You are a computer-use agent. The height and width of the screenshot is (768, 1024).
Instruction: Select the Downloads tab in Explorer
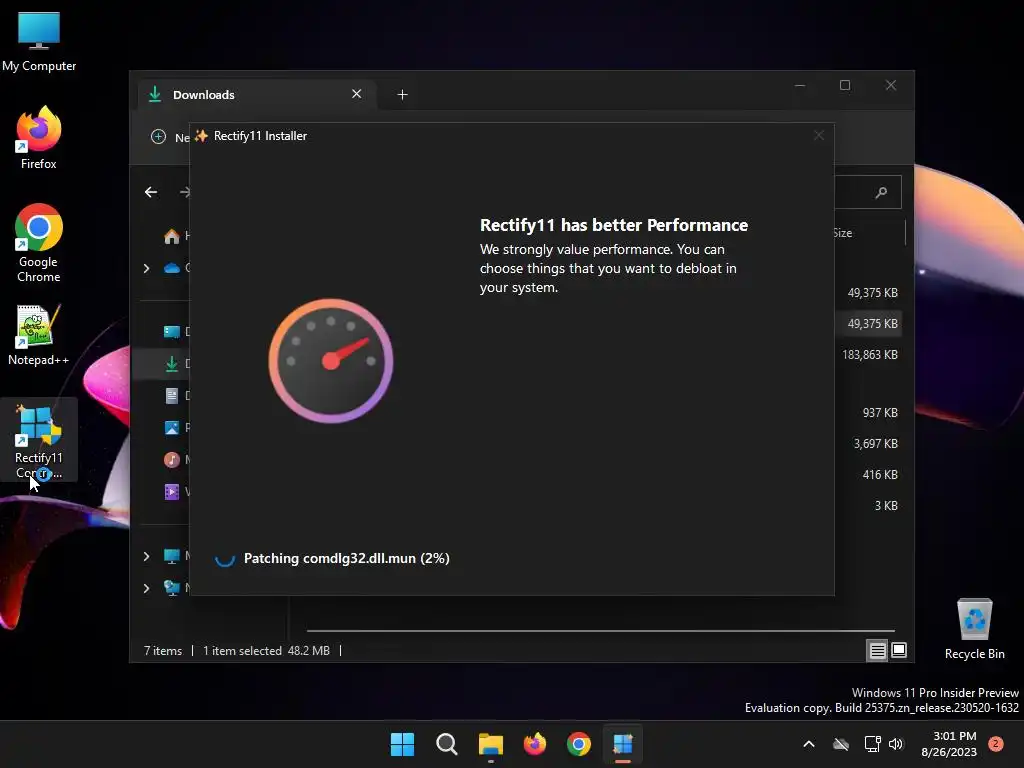click(x=255, y=95)
